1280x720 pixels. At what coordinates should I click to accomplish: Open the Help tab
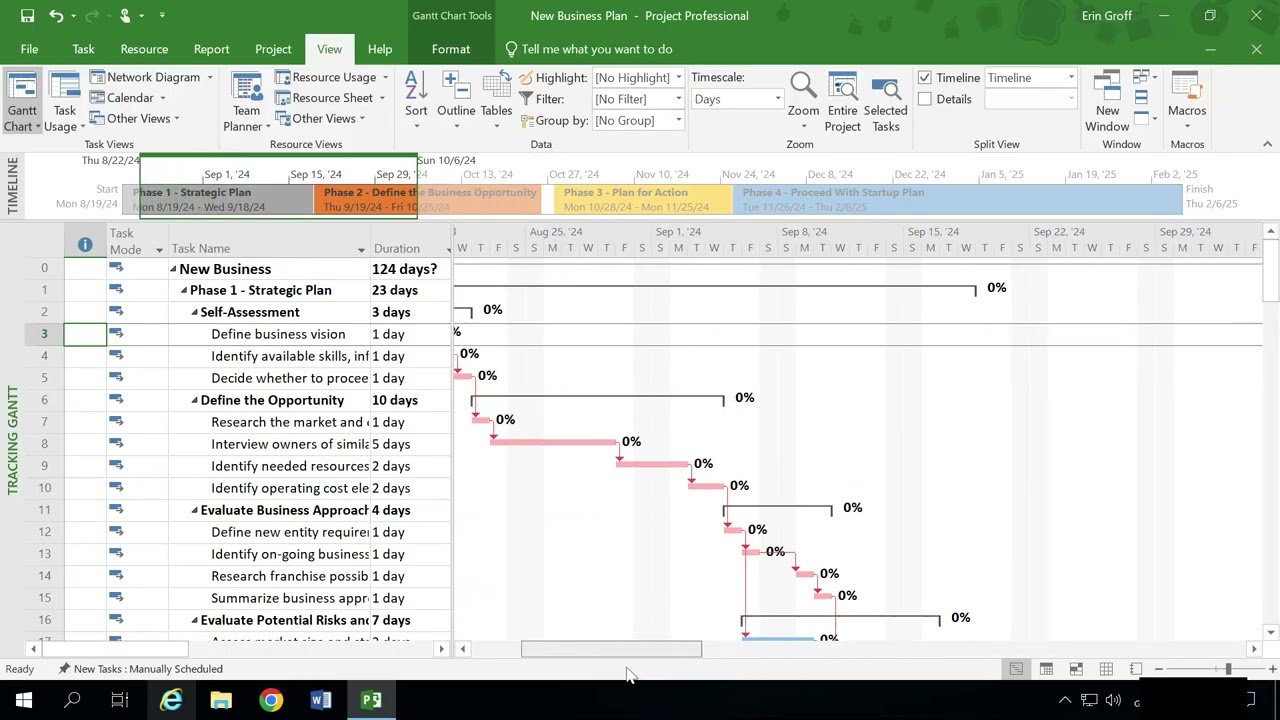[x=380, y=49]
